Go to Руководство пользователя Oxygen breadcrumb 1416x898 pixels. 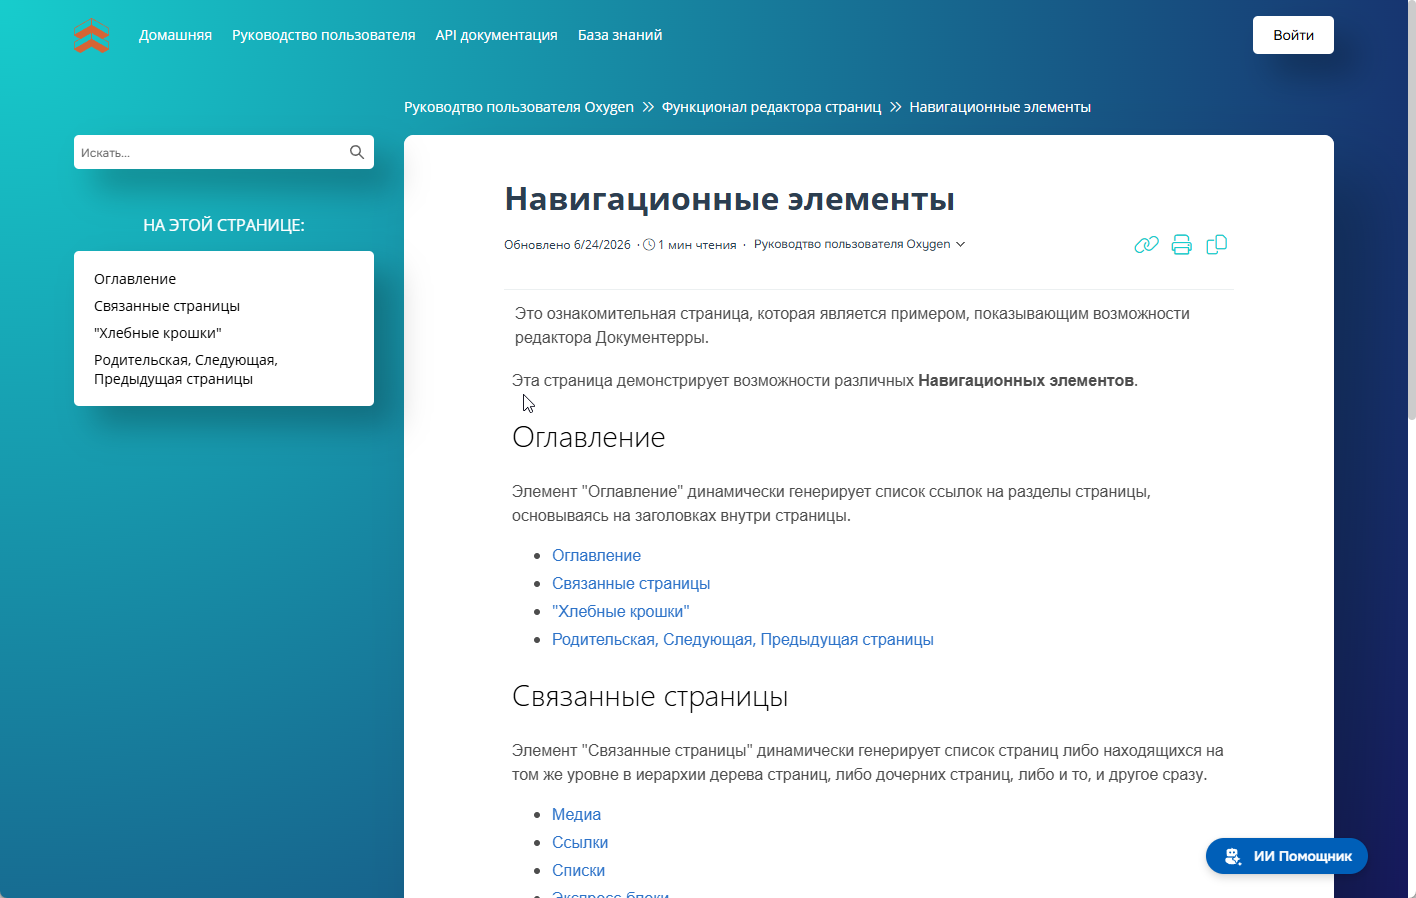519,107
